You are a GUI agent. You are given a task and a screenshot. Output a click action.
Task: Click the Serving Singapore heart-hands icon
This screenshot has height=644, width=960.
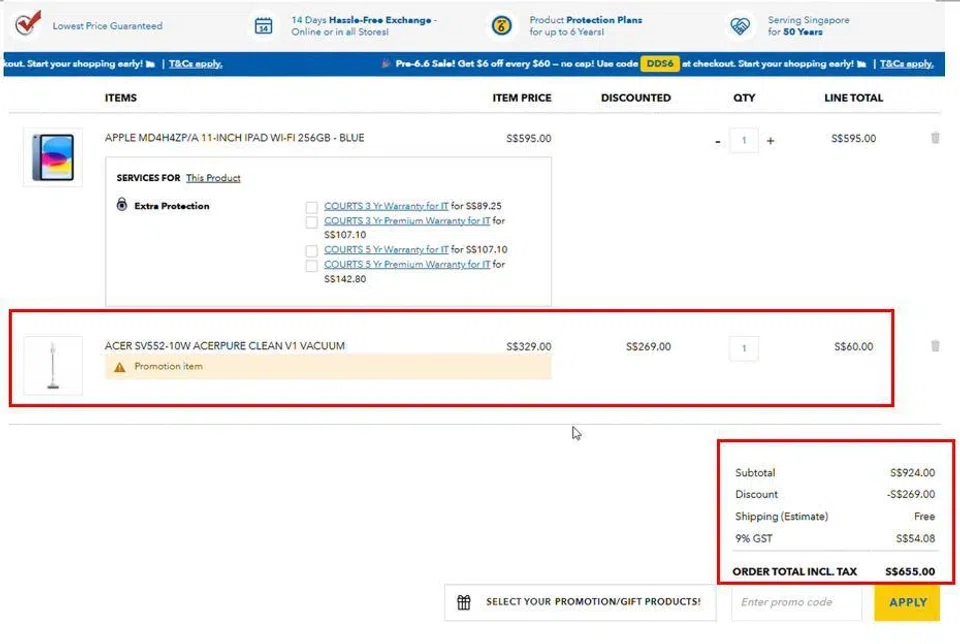(x=740, y=24)
